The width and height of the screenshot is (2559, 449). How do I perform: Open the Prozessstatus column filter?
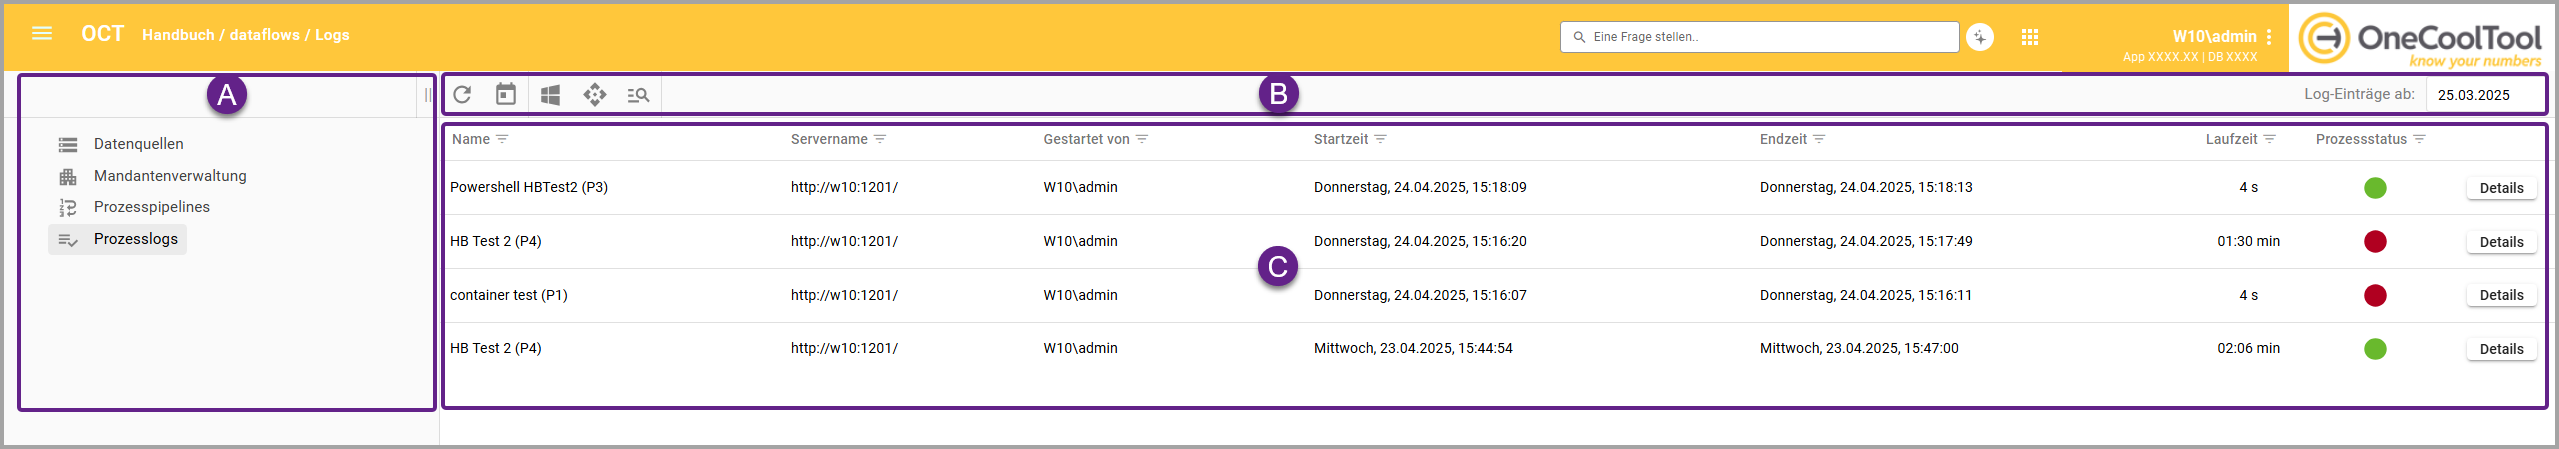[x=2419, y=139]
